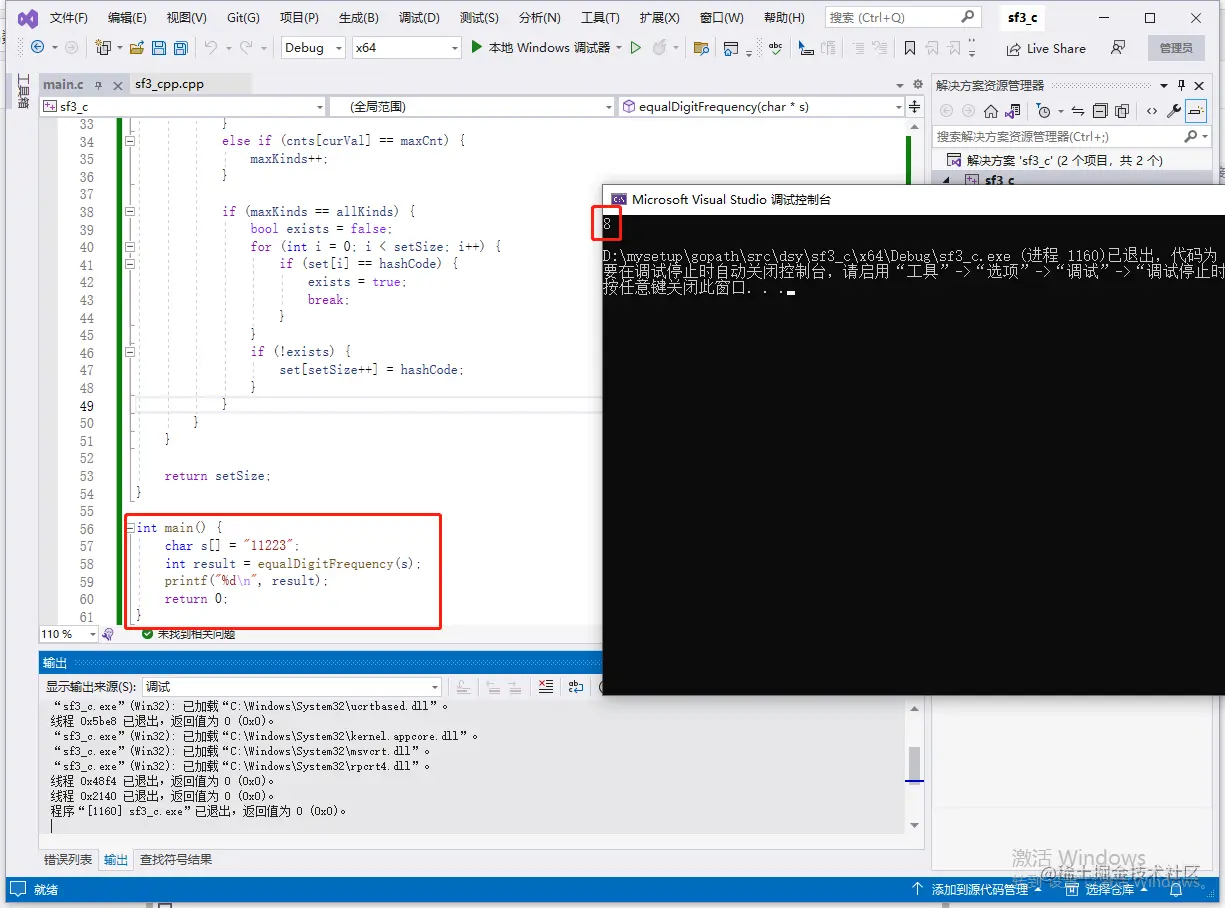
Task: Switch to the sf3_cpp.cpp tab
Action: coord(170,84)
